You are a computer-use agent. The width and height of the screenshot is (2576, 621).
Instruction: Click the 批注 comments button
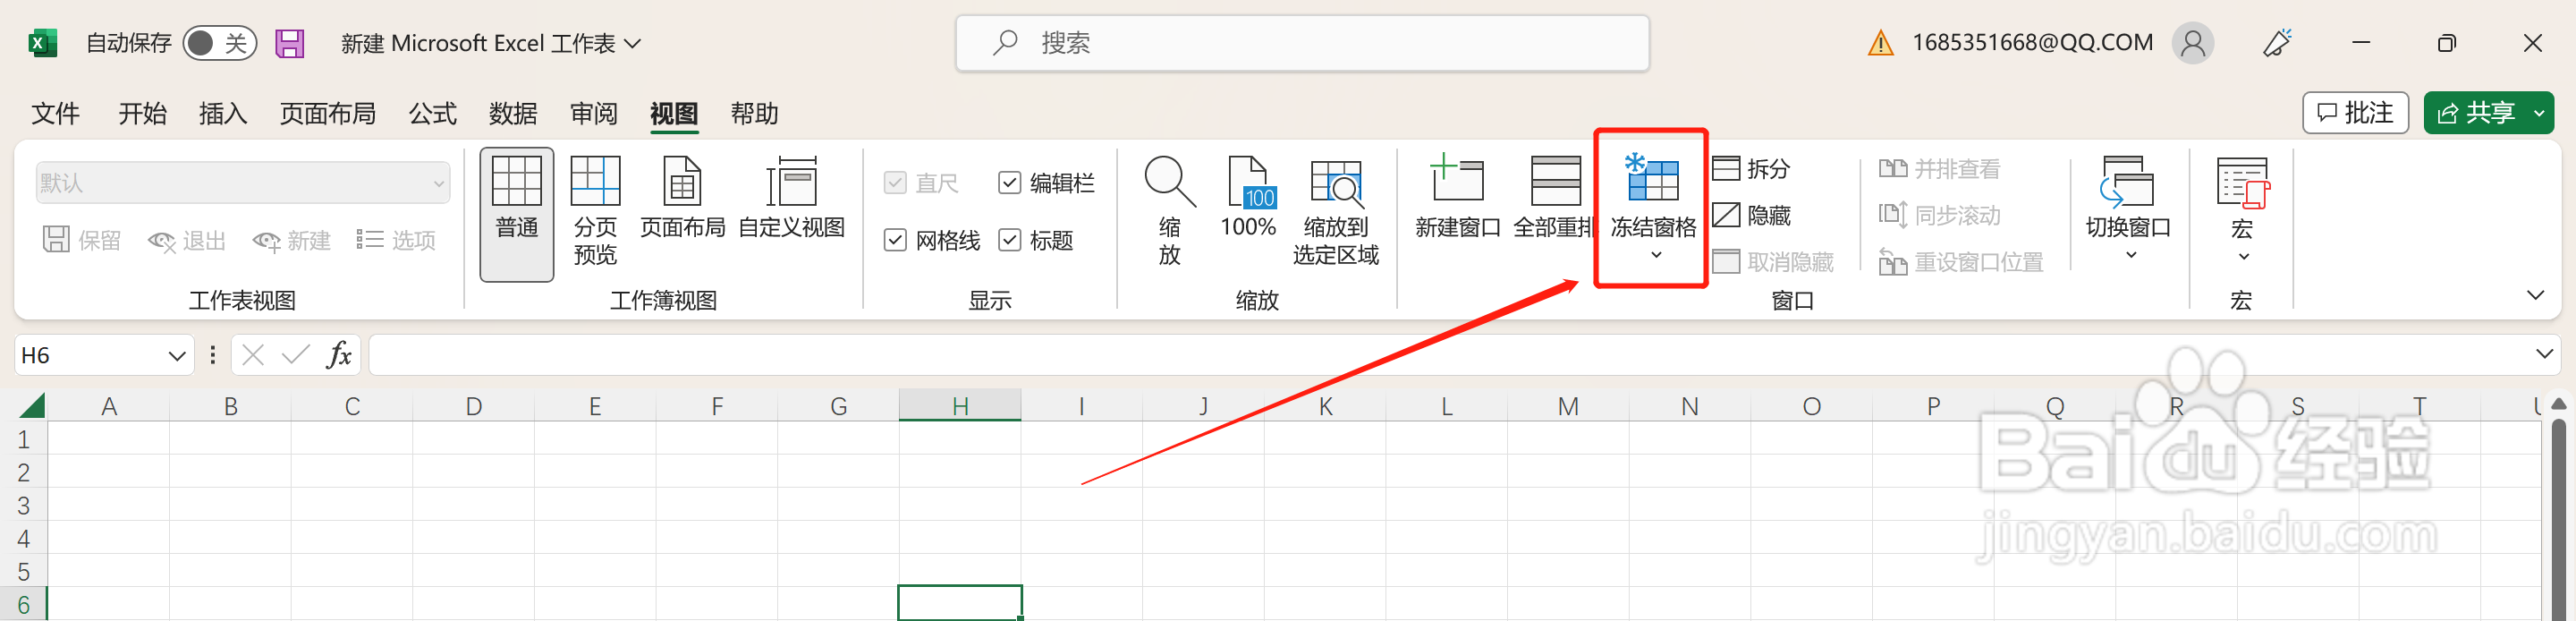pos(2355,113)
